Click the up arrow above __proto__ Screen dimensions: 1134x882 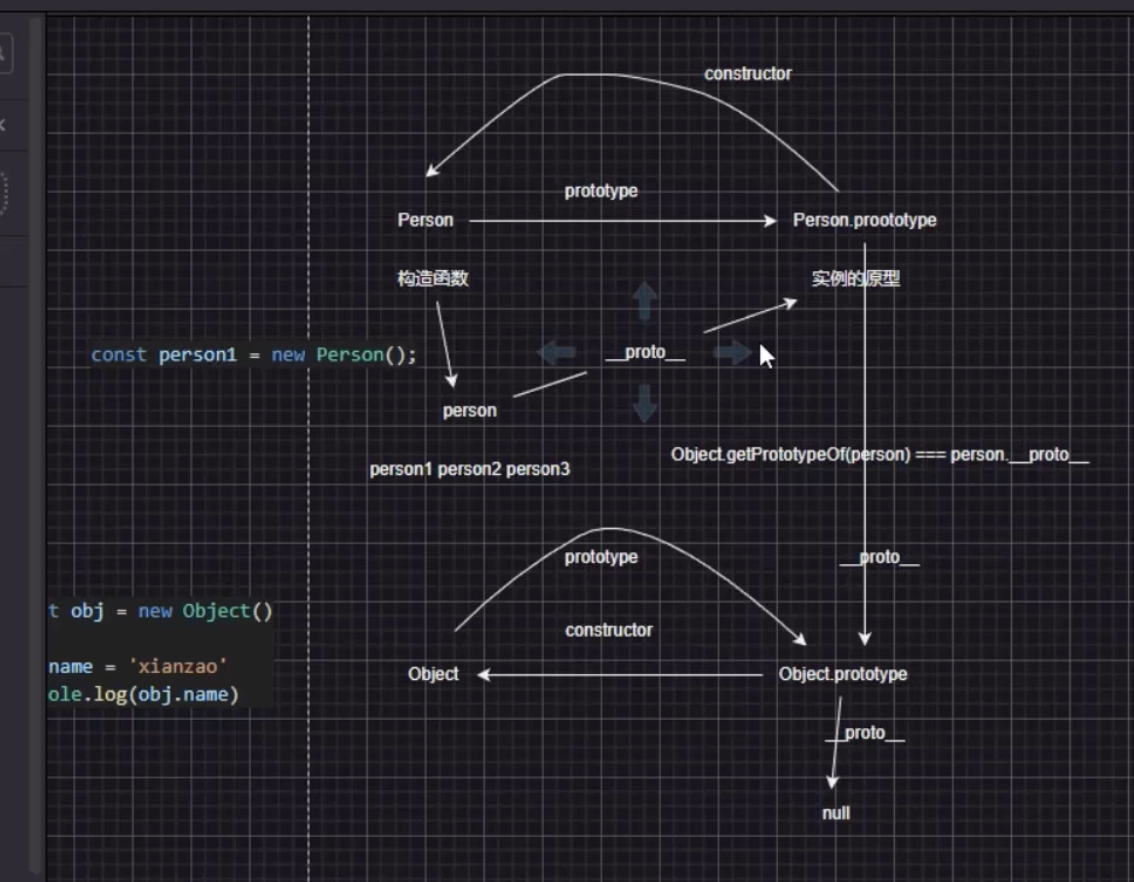point(646,300)
